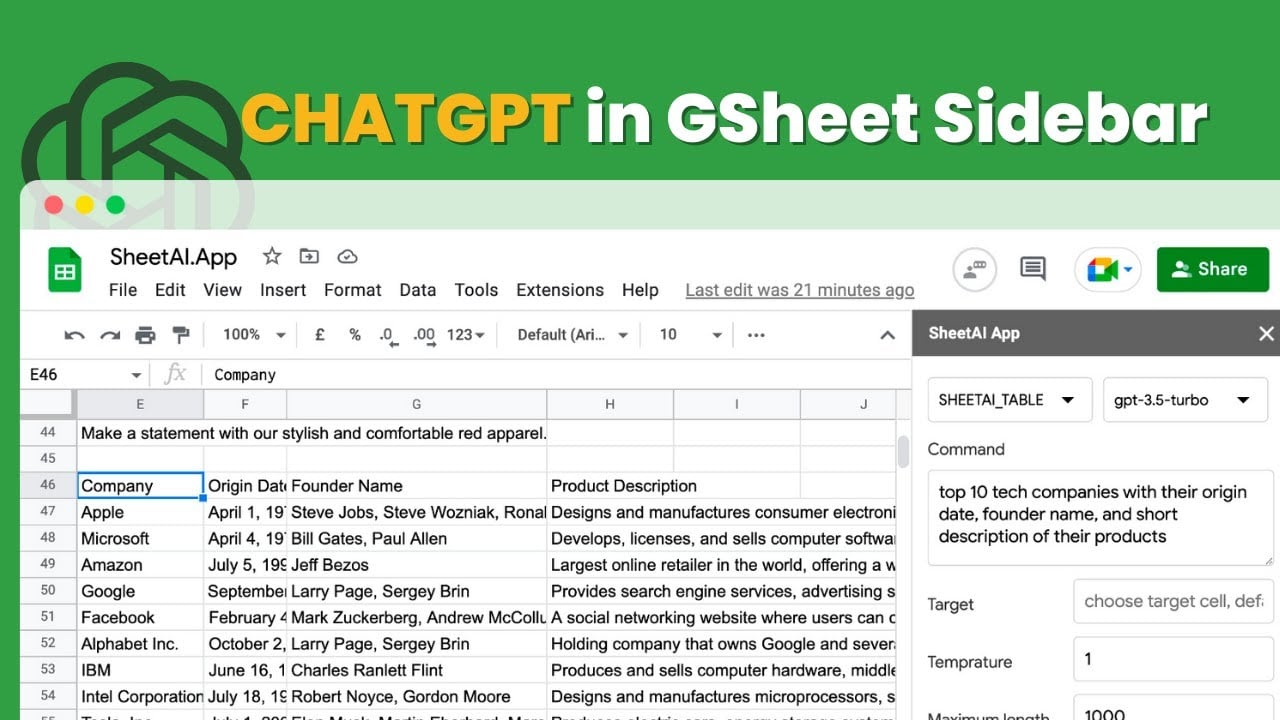Print the spreadsheet
Viewport: 1280px width, 720px height.
tap(146, 335)
